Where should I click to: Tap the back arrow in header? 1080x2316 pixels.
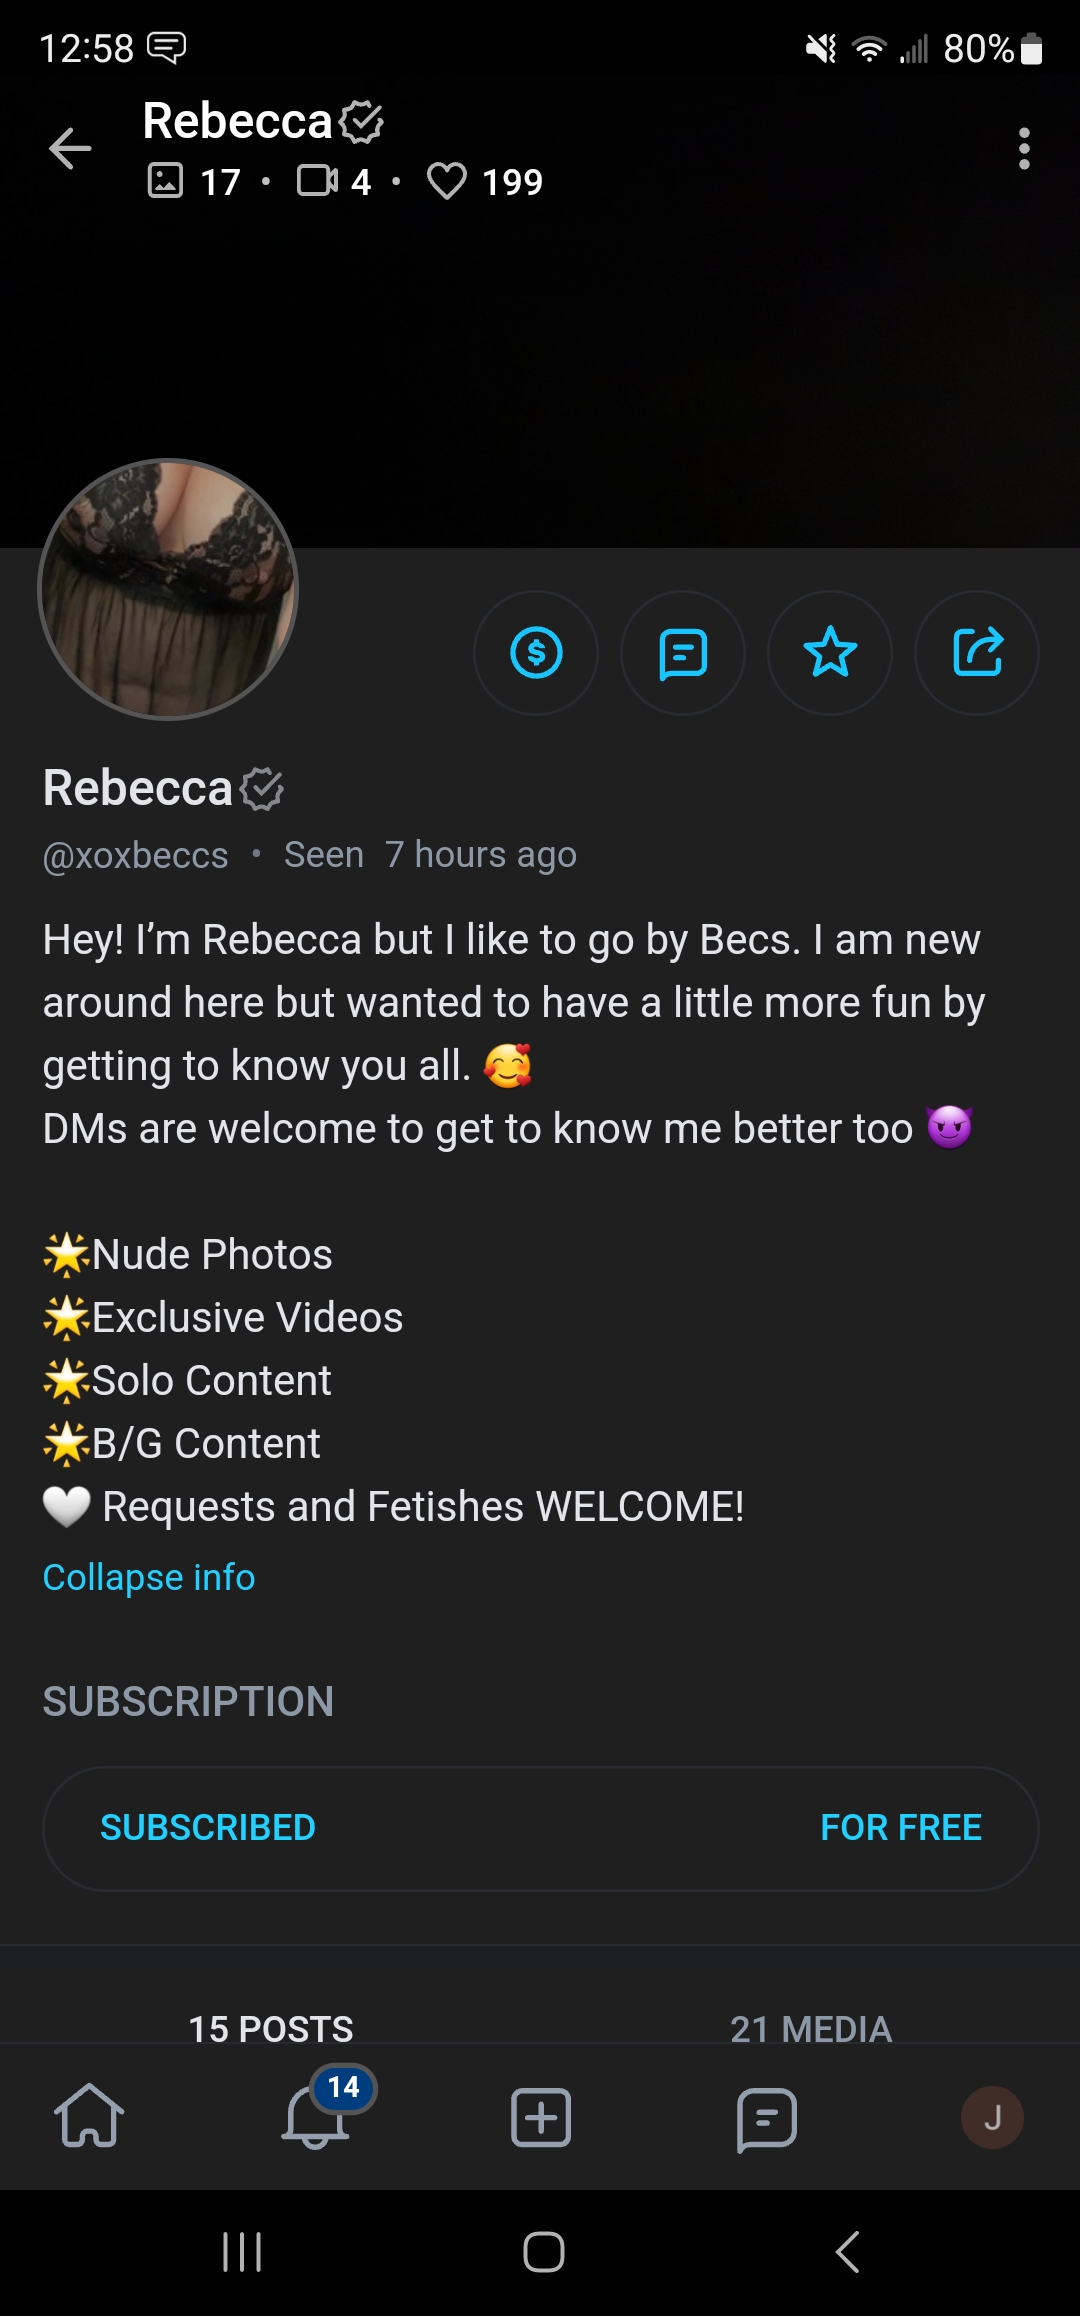coord(70,149)
